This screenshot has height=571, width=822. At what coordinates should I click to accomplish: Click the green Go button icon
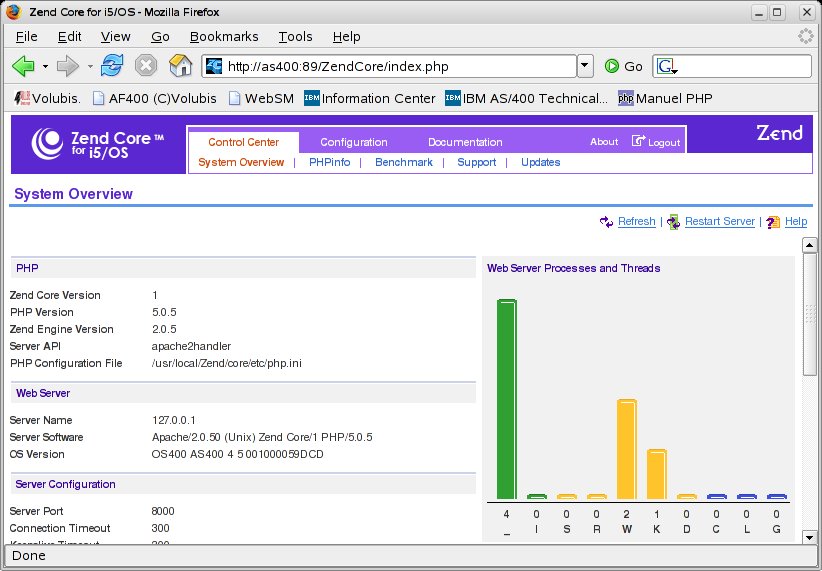[x=611, y=66]
